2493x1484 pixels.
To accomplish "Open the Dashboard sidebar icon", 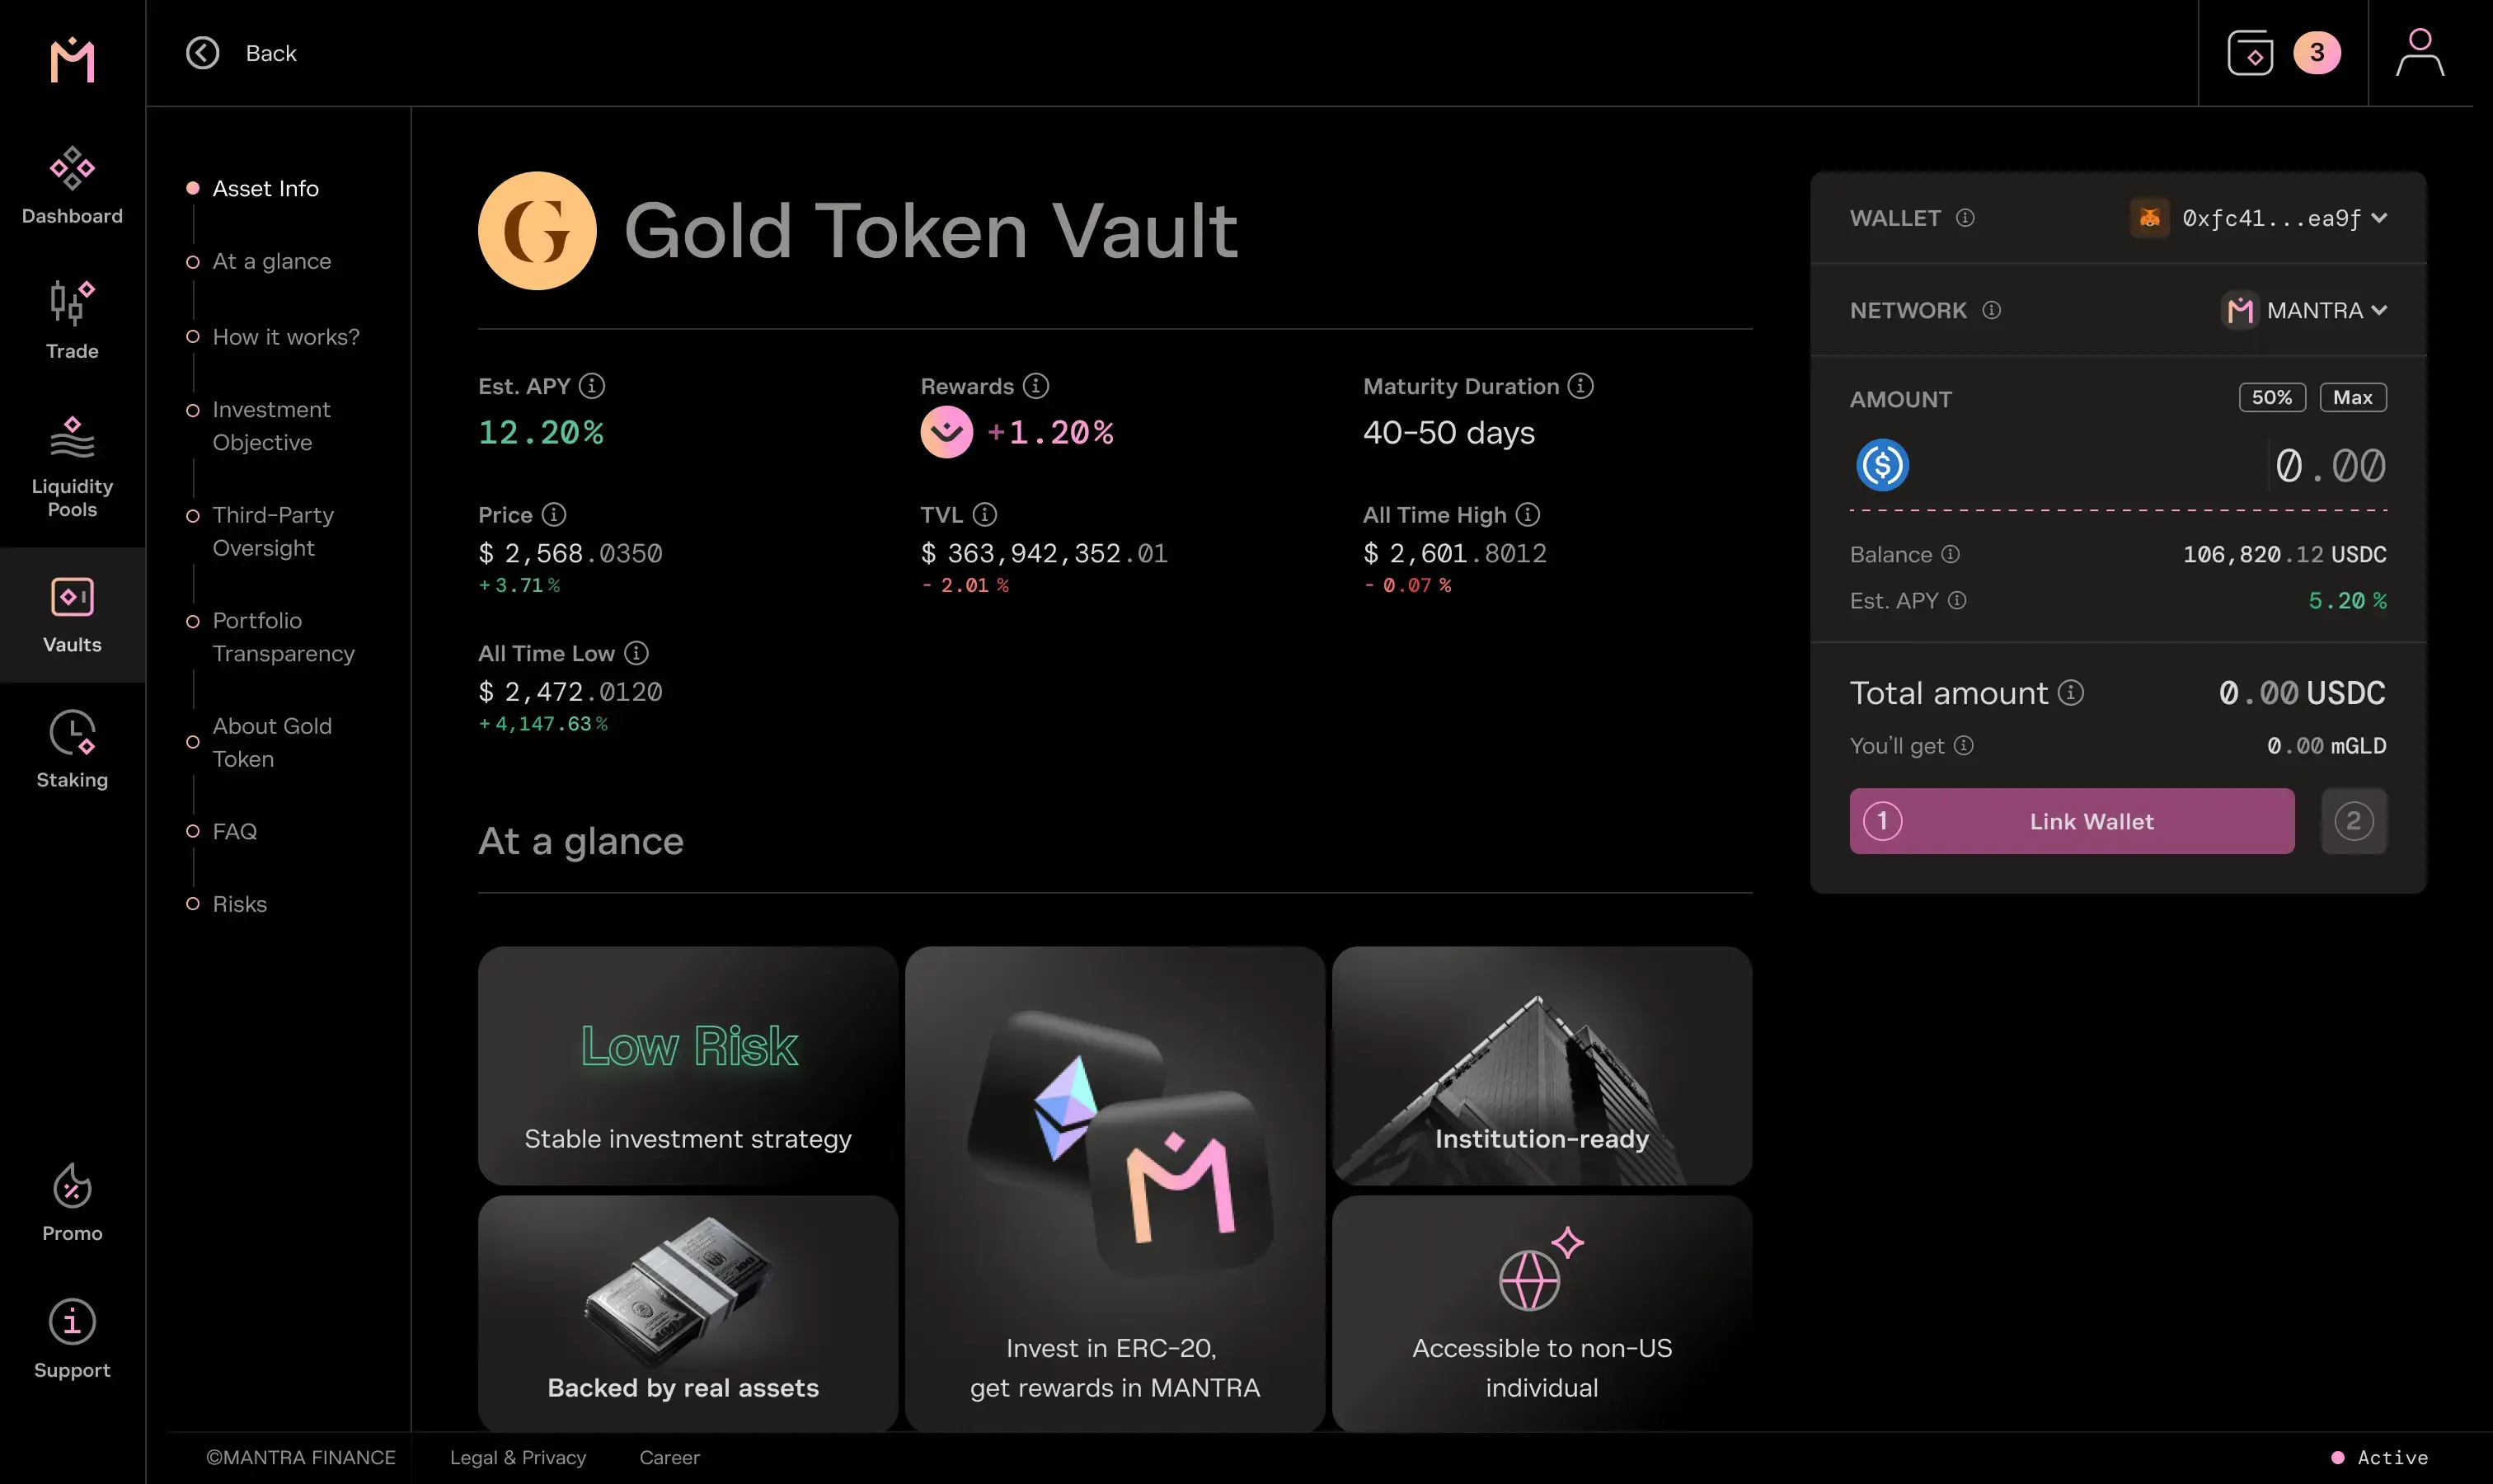I will pyautogui.click(x=72, y=169).
